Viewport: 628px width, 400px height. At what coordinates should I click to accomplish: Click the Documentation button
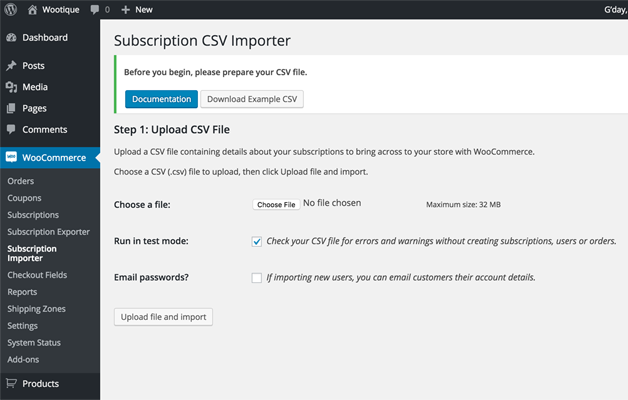click(x=161, y=99)
